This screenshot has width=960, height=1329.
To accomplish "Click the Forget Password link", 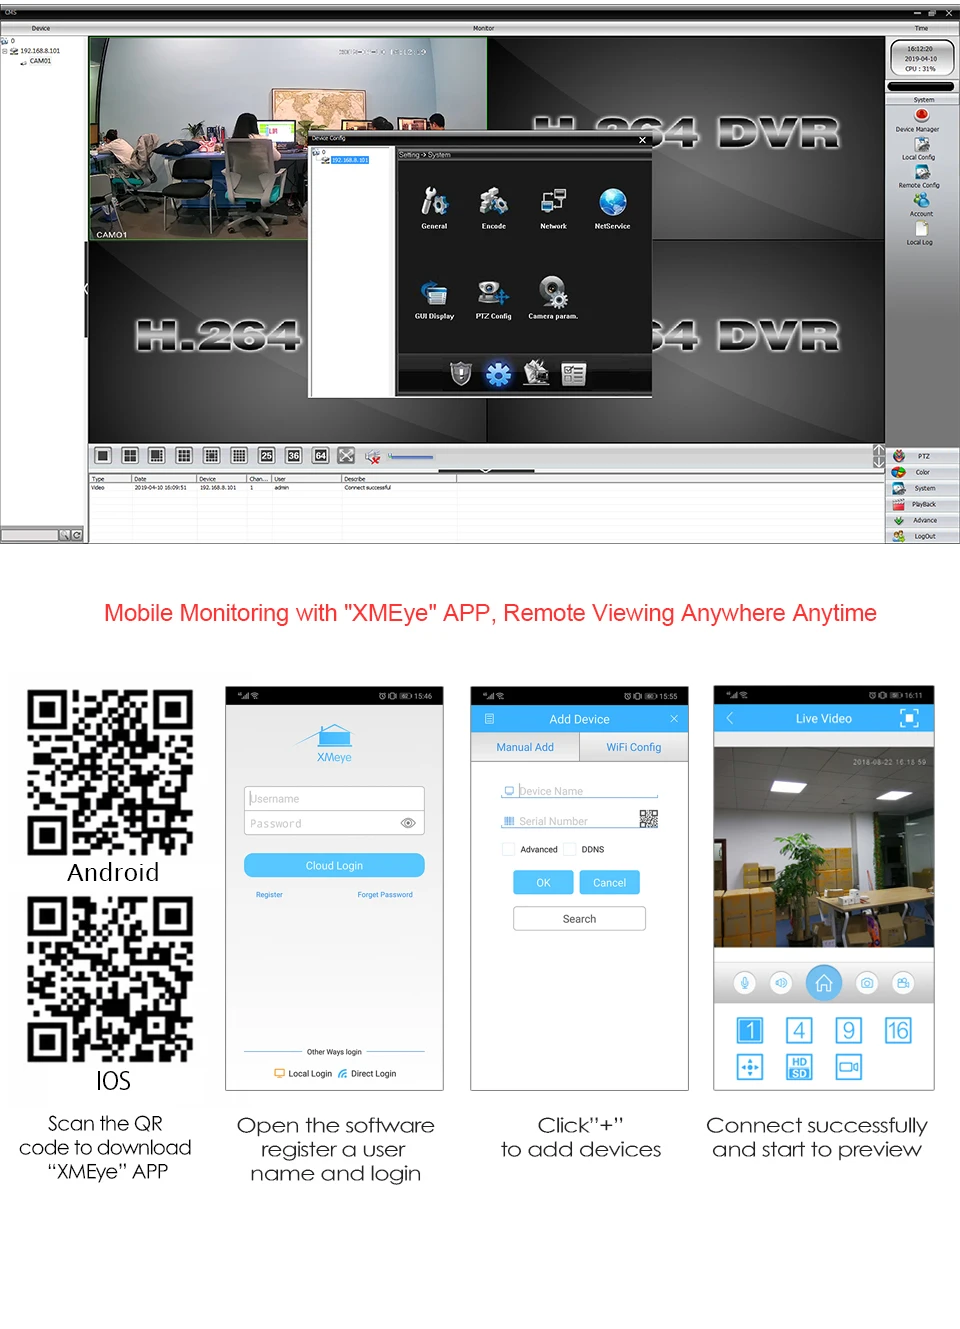I will 385,895.
